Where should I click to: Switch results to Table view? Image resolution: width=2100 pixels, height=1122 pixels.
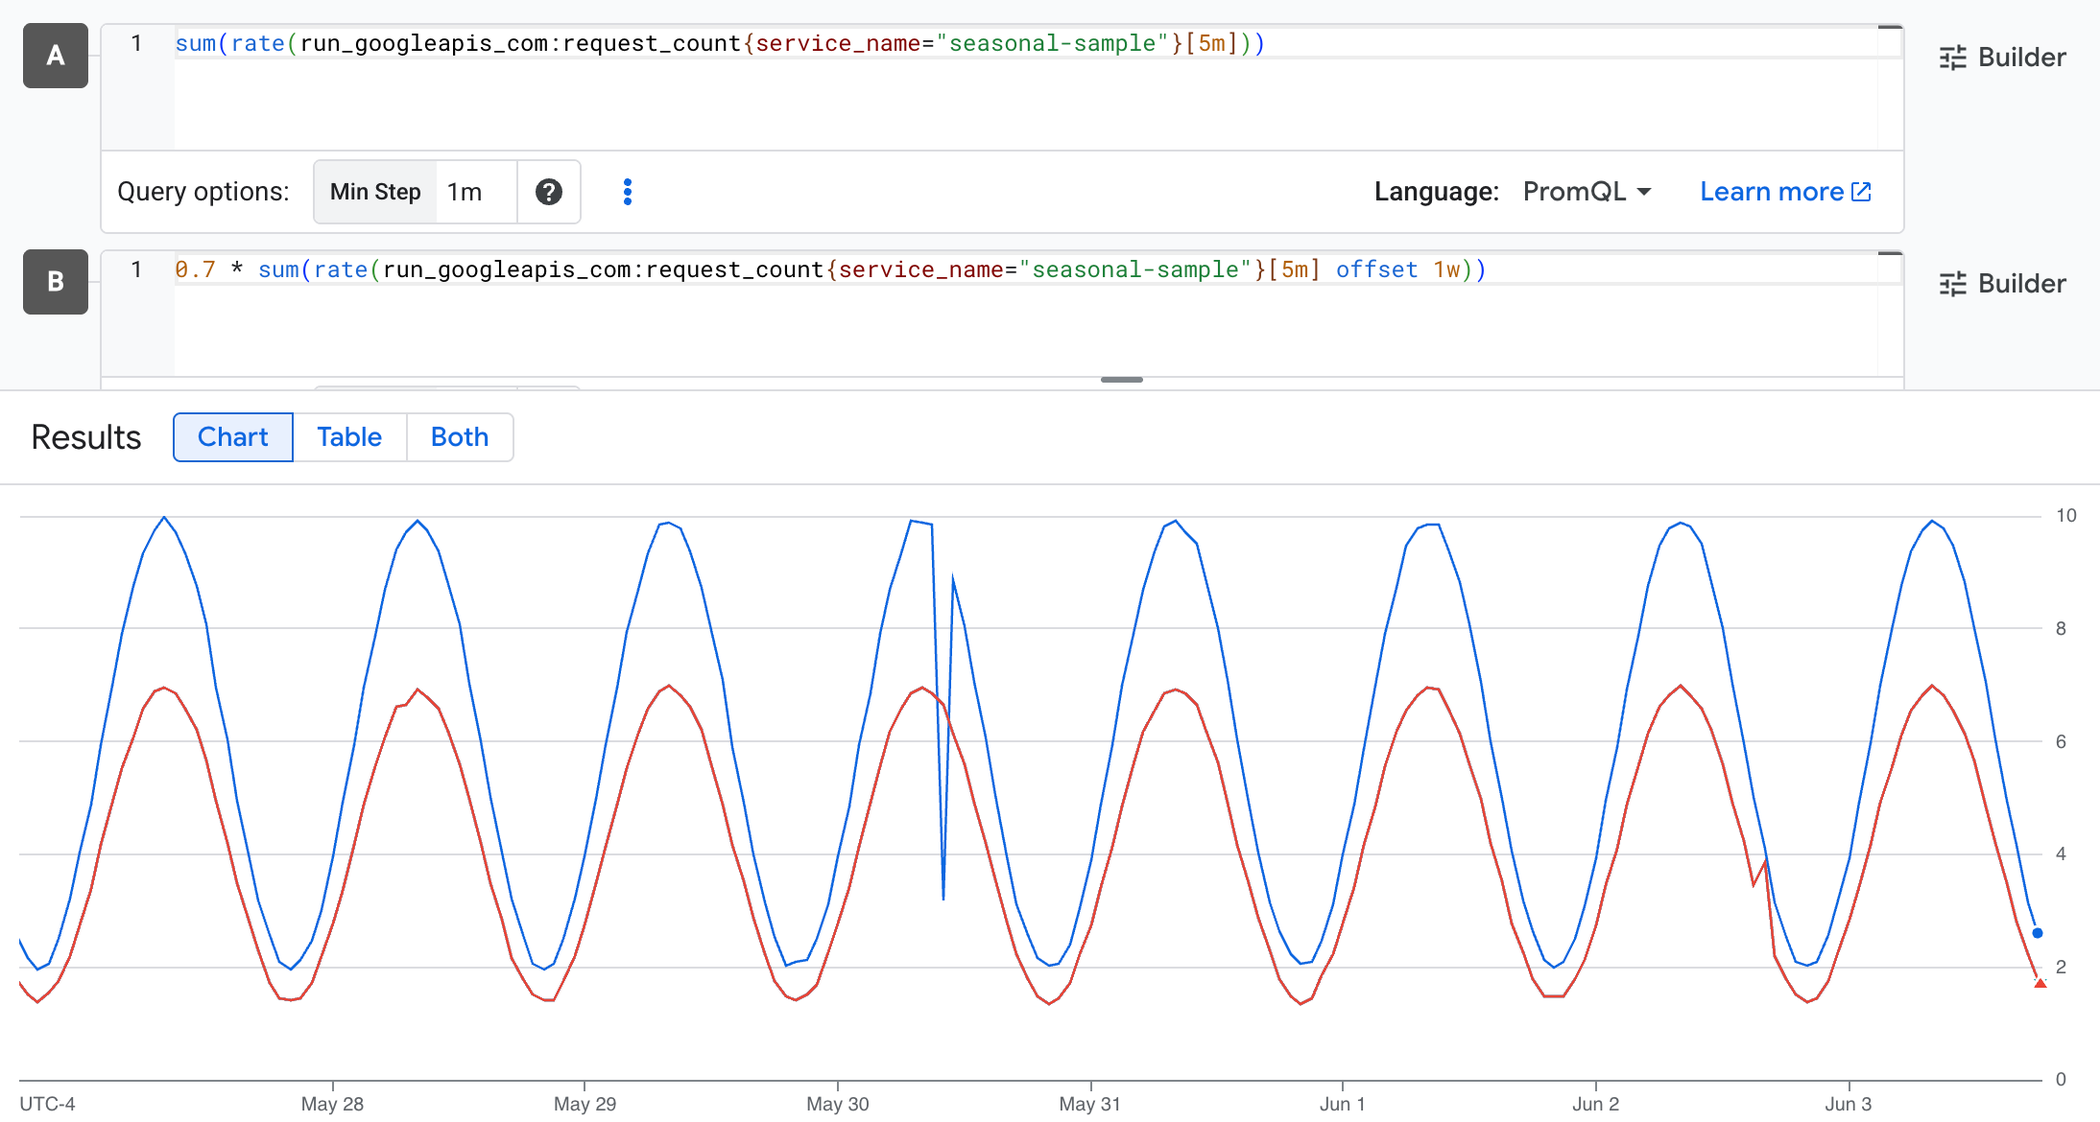[349, 437]
